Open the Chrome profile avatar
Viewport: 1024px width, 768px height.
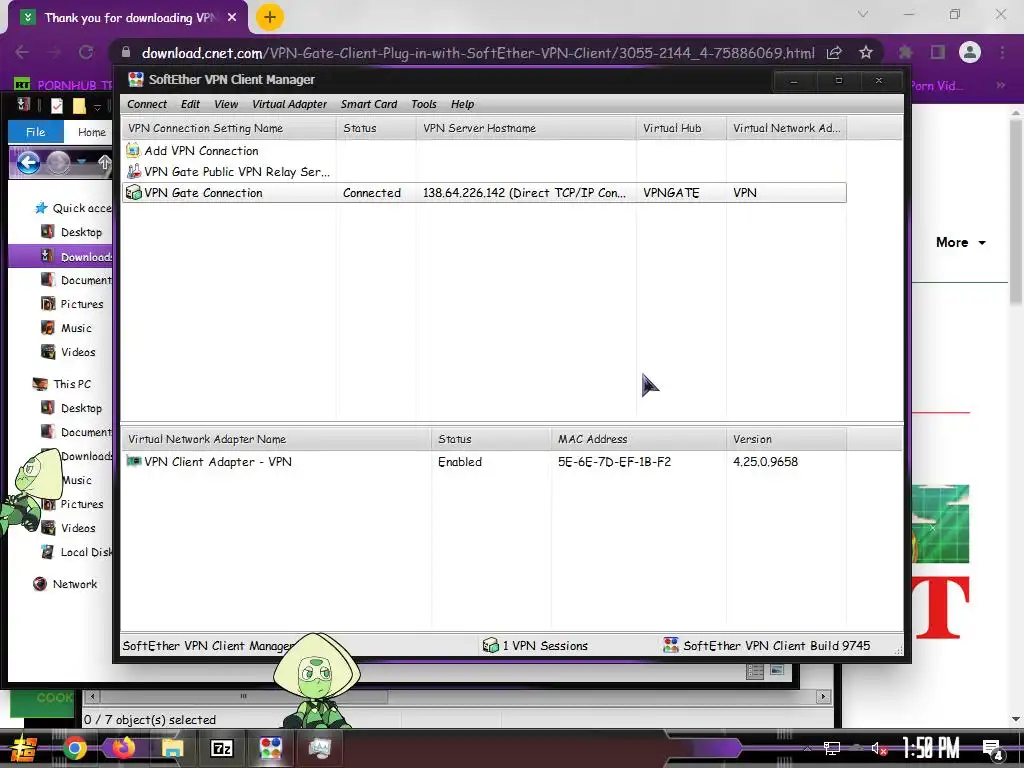[x=970, y=52]
